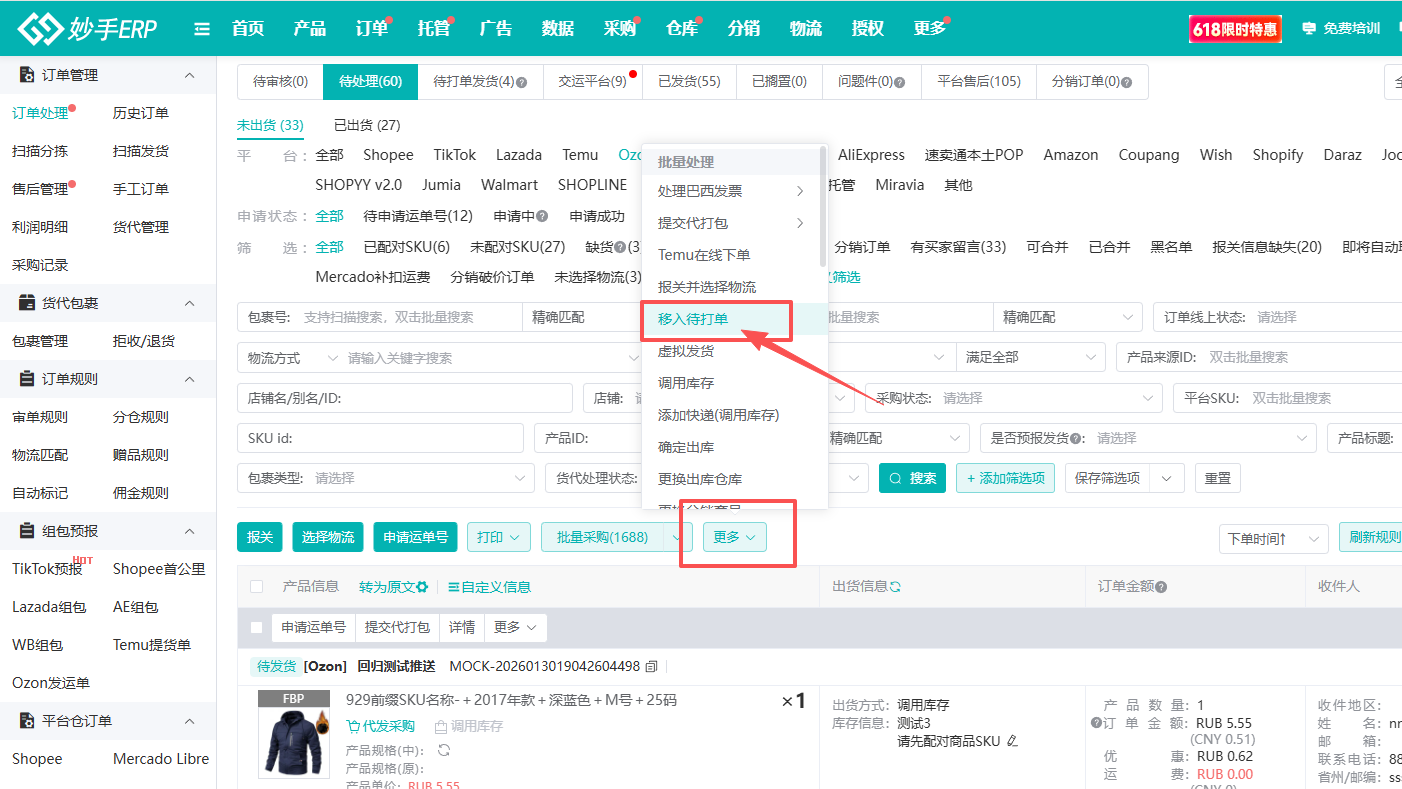Open the 物流方式 dropdown
The height and width of the screenshot is (789, 1402).
290,357
